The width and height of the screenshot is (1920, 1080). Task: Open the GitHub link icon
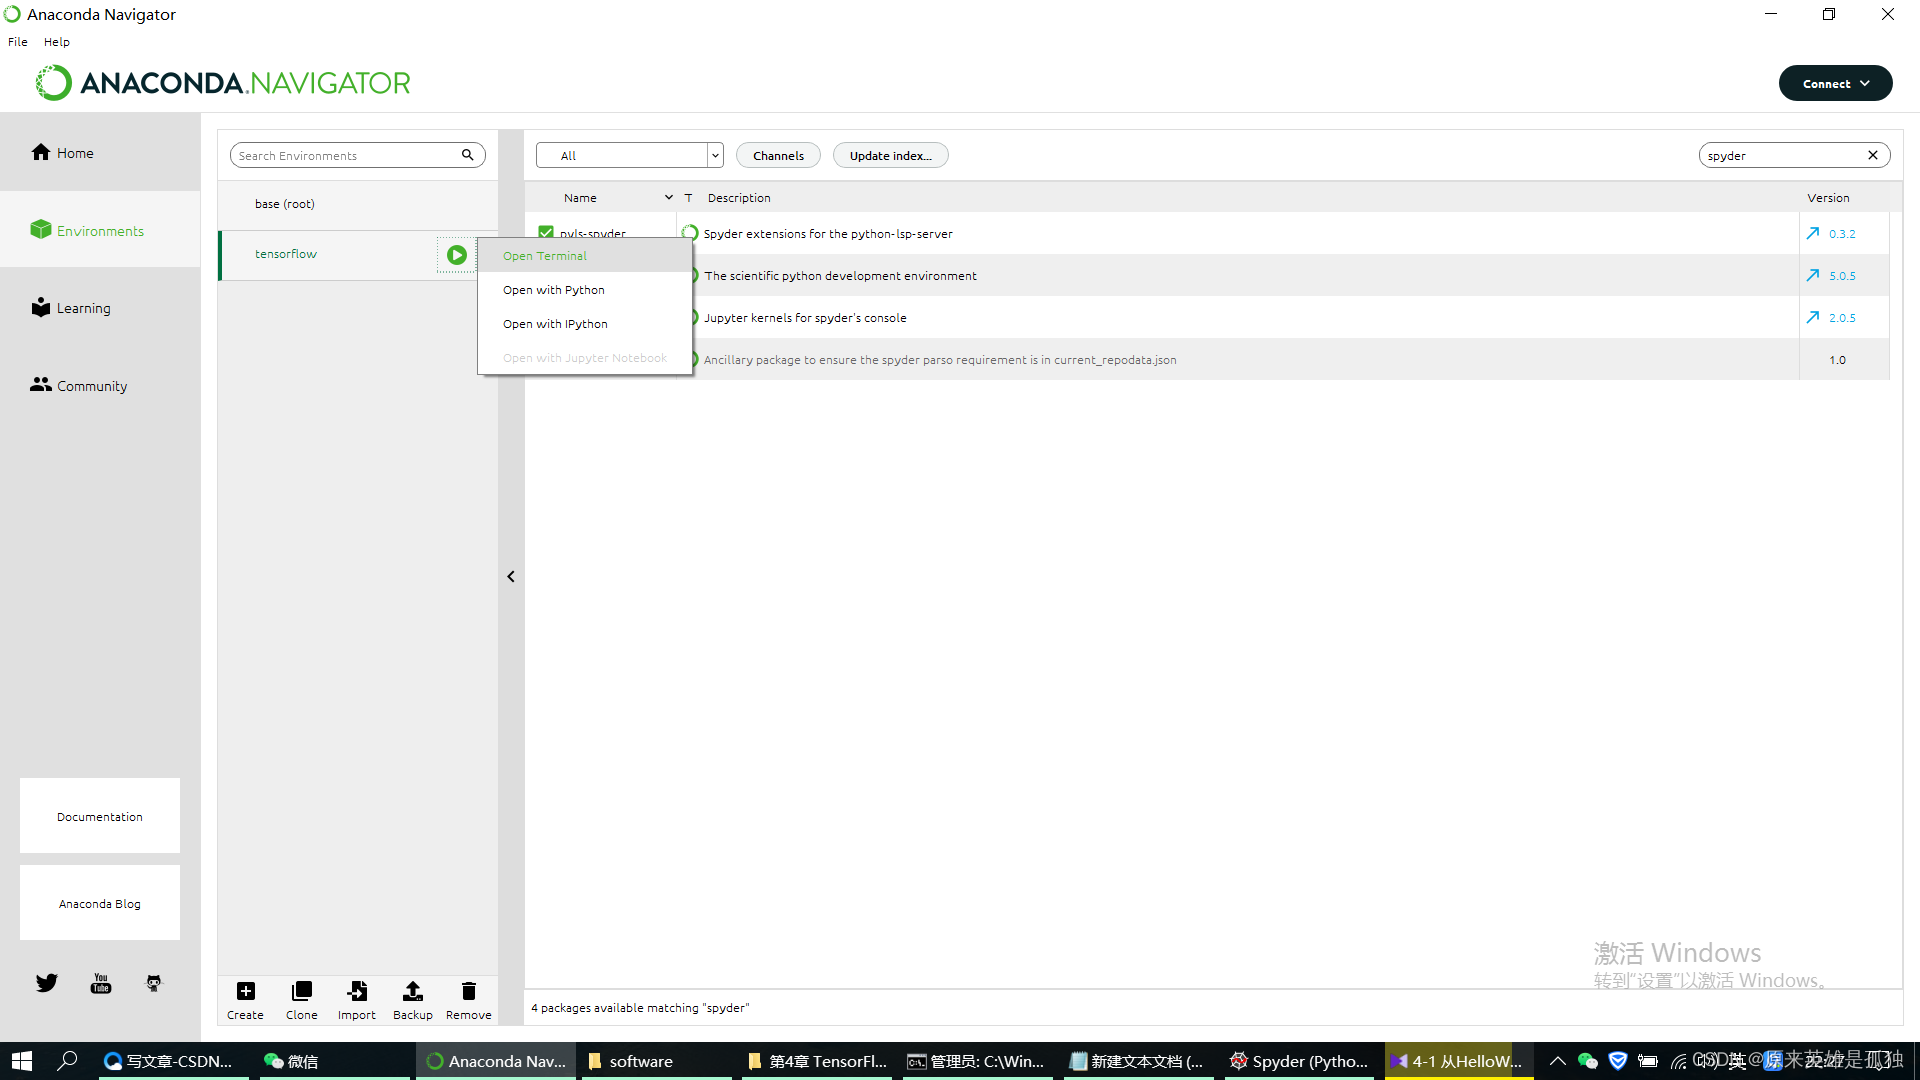click(x=154, y=983)
